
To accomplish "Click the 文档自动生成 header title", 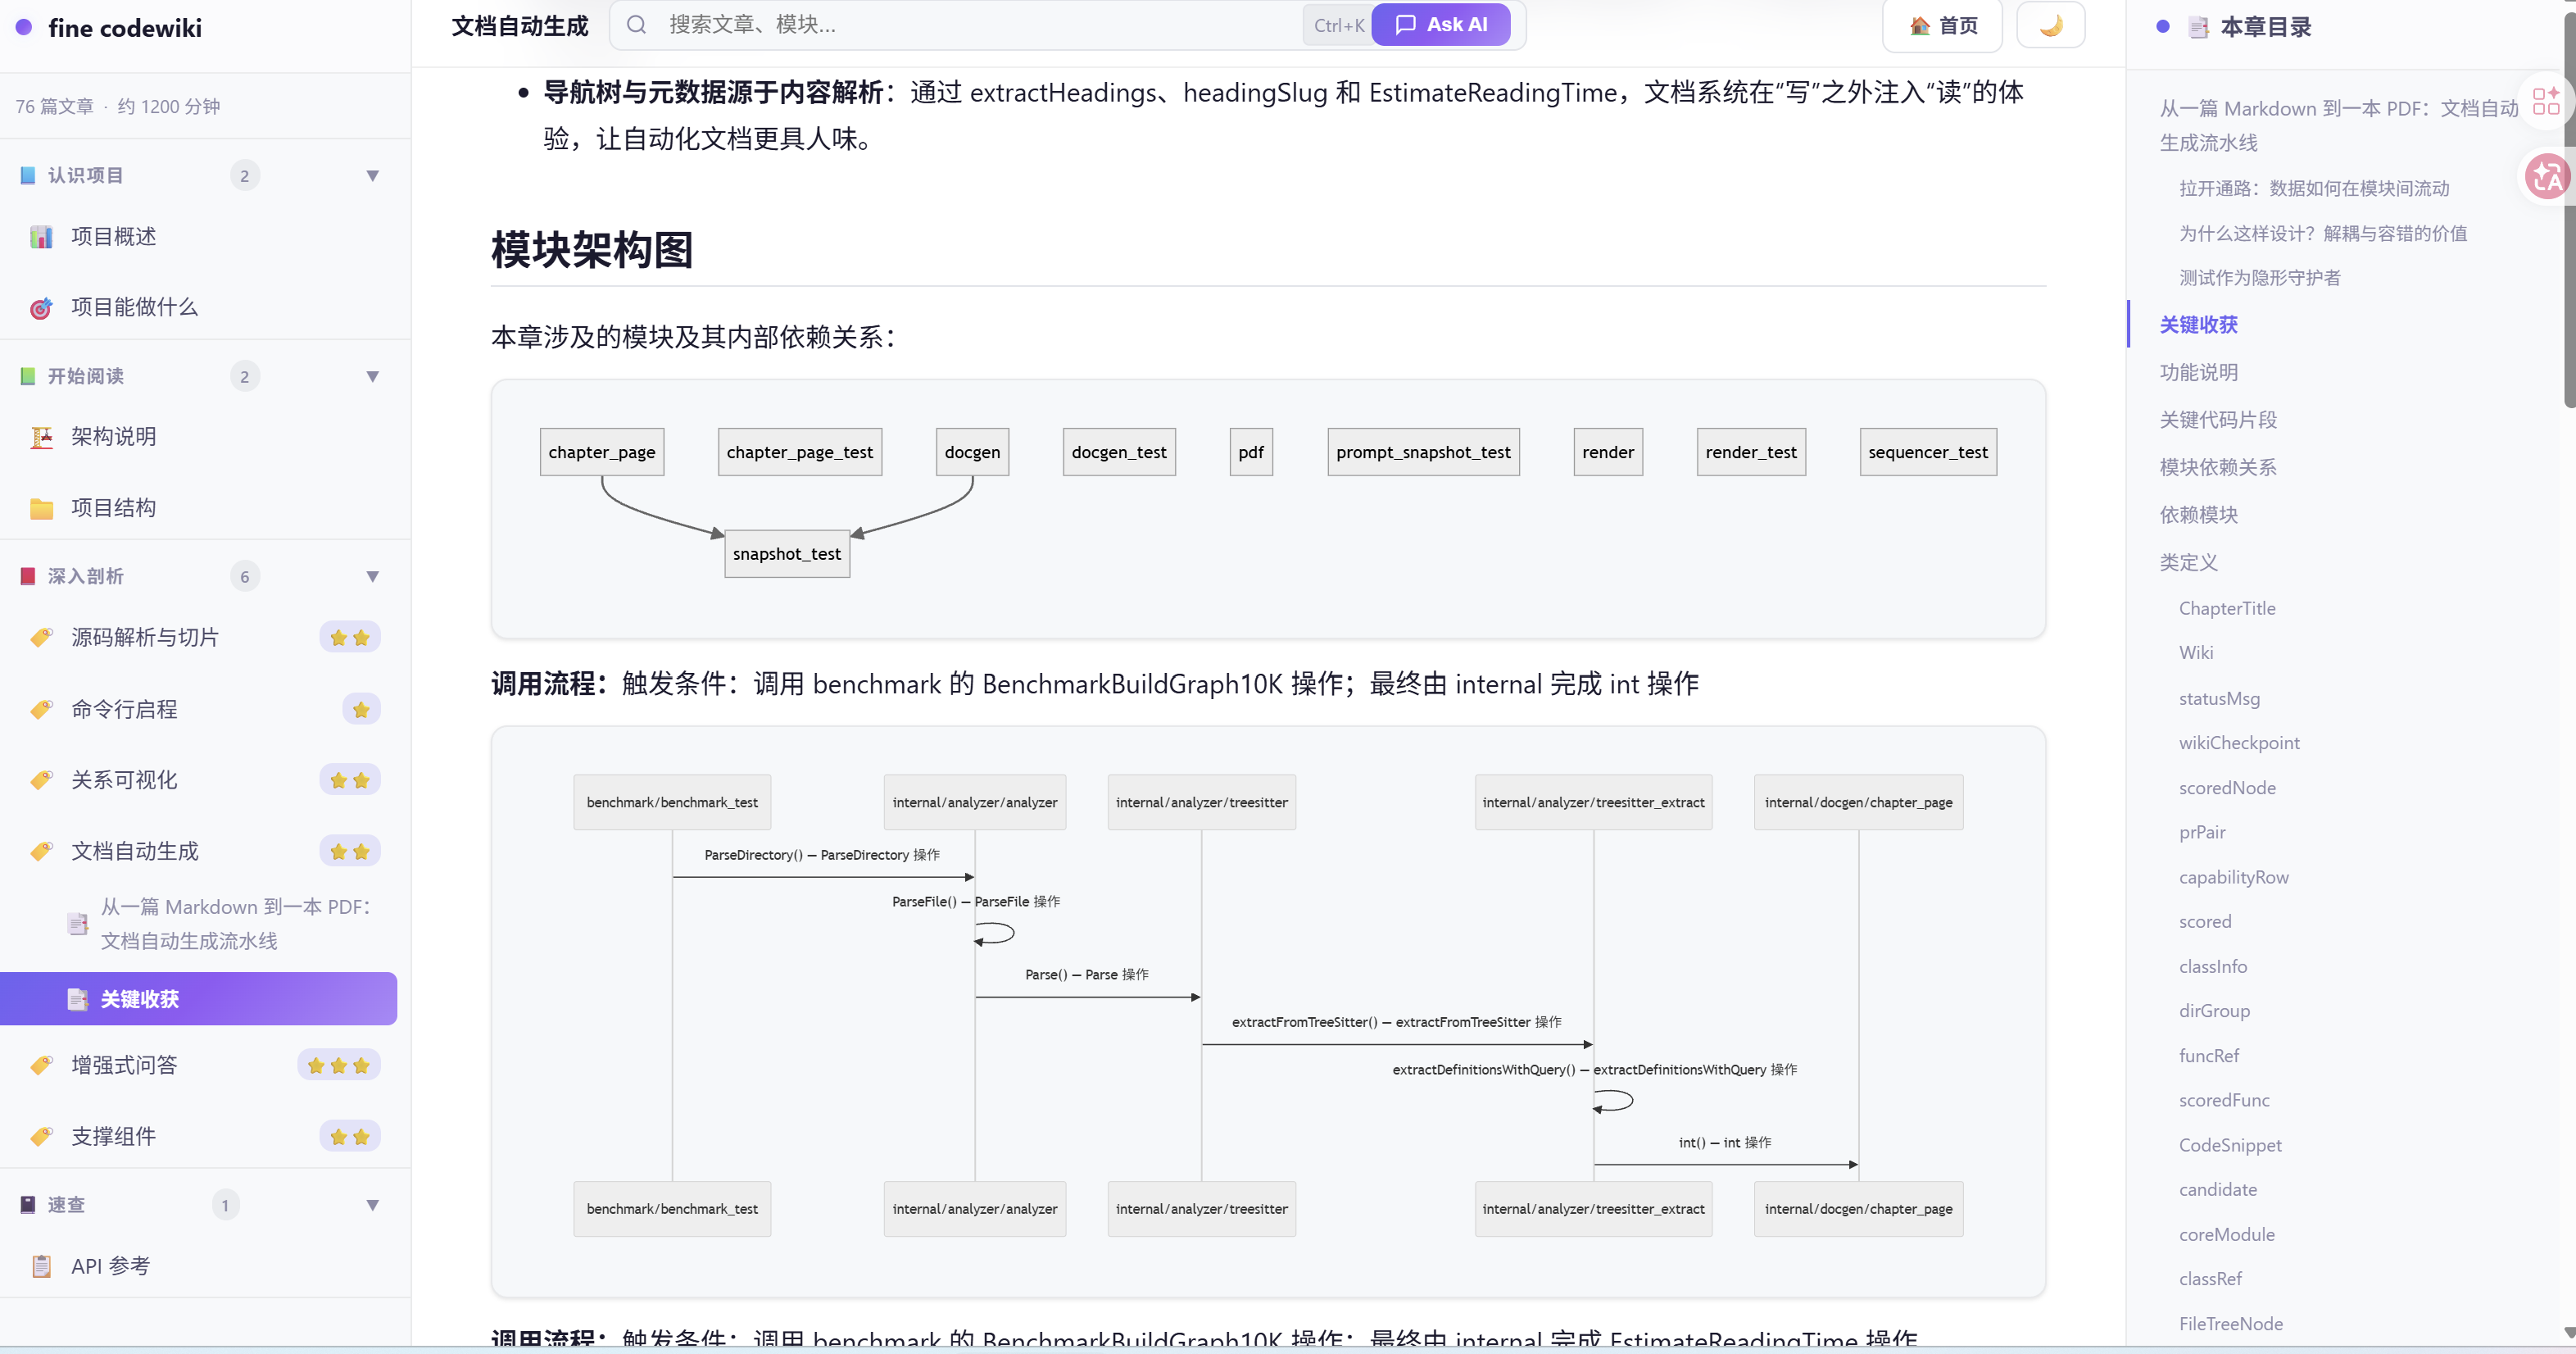I will click(x=520, y=26).
